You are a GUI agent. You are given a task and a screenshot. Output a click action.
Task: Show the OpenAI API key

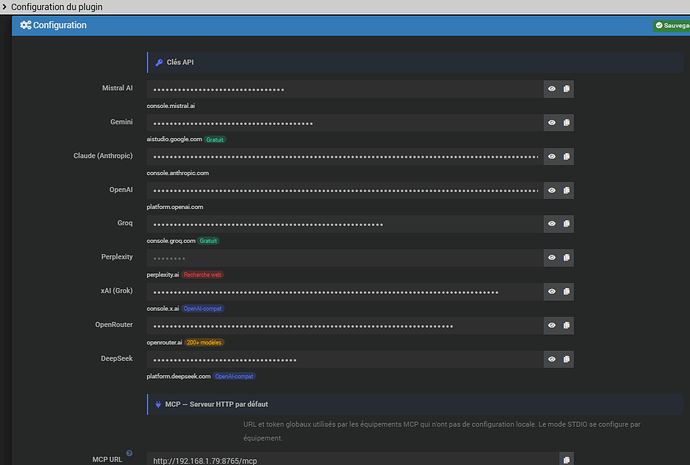[x=551, y=190]
